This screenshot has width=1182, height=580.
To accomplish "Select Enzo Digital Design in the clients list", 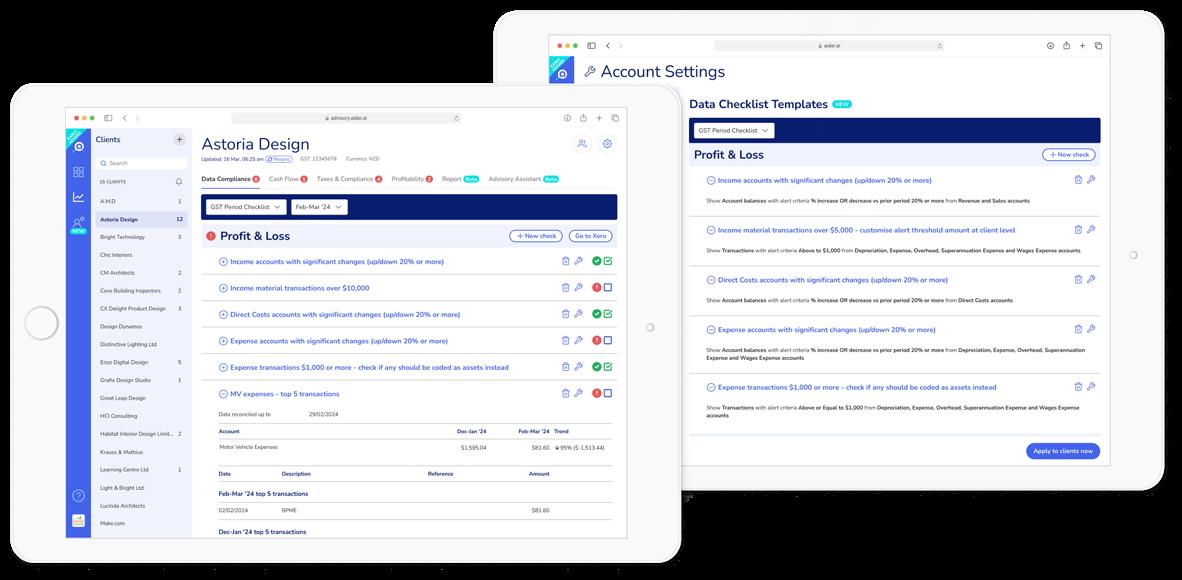I will tap(141, 362).
